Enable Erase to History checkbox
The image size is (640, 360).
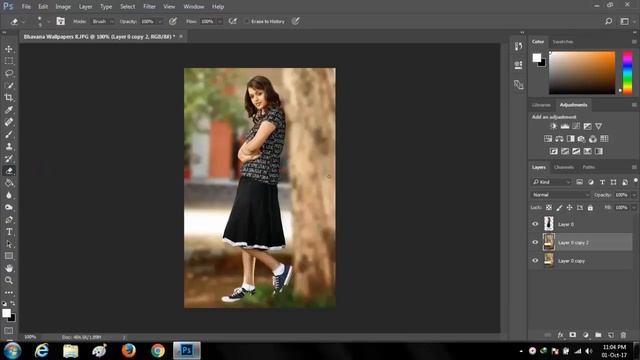click(247, 21)
